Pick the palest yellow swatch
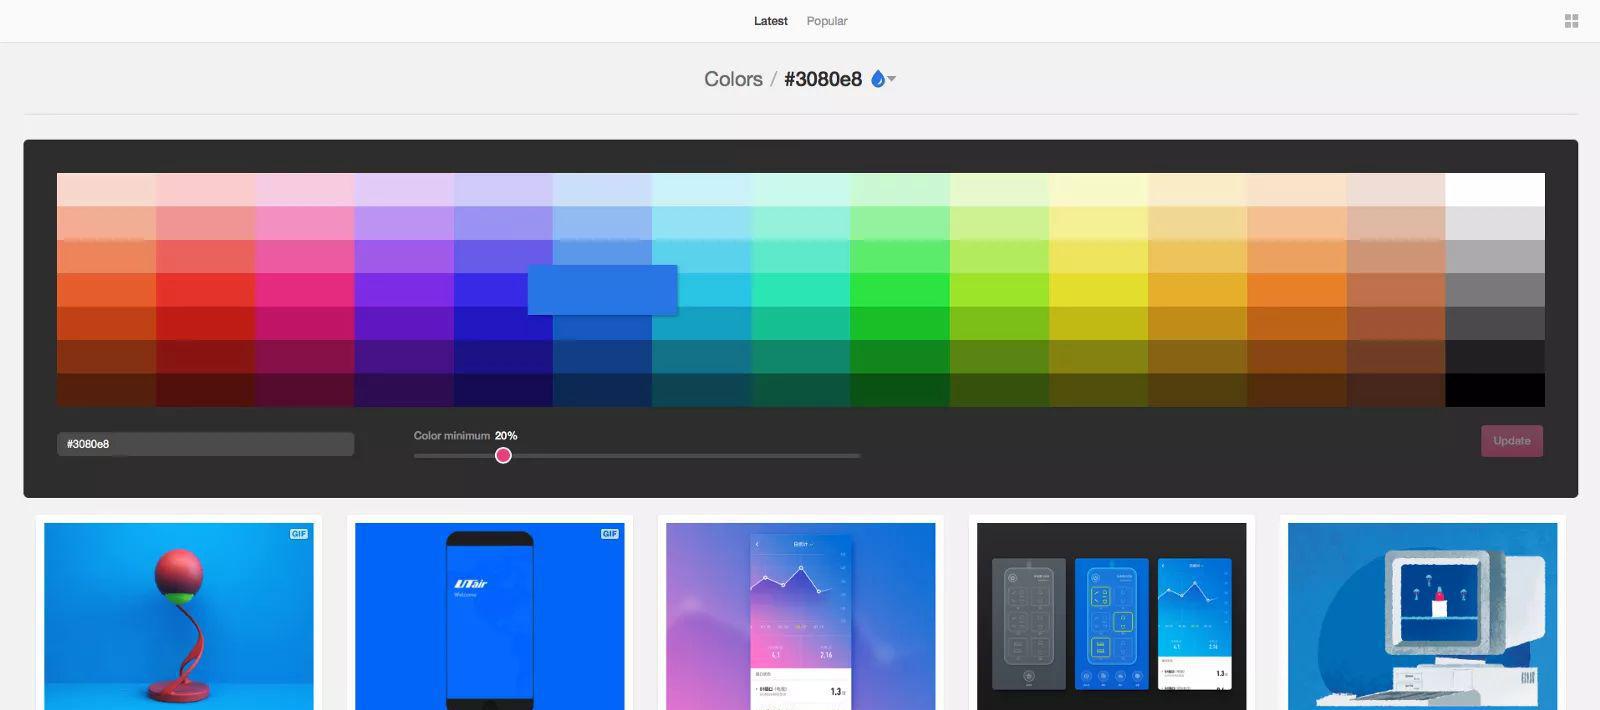Viewport: 1600px width, 710px height. pyautogui.click(x=1098, y=190)
